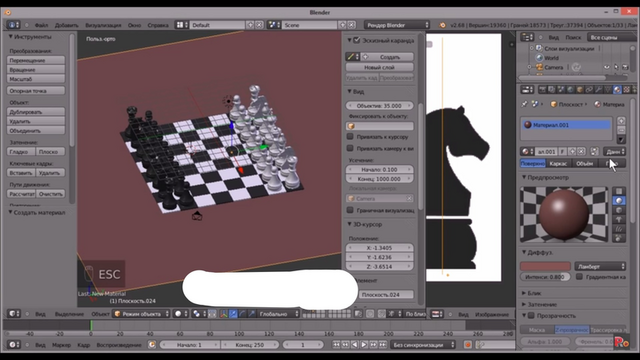Screen dimensions: 640x360
Task: Collapse the Создать материал panel
Action: 11,212
